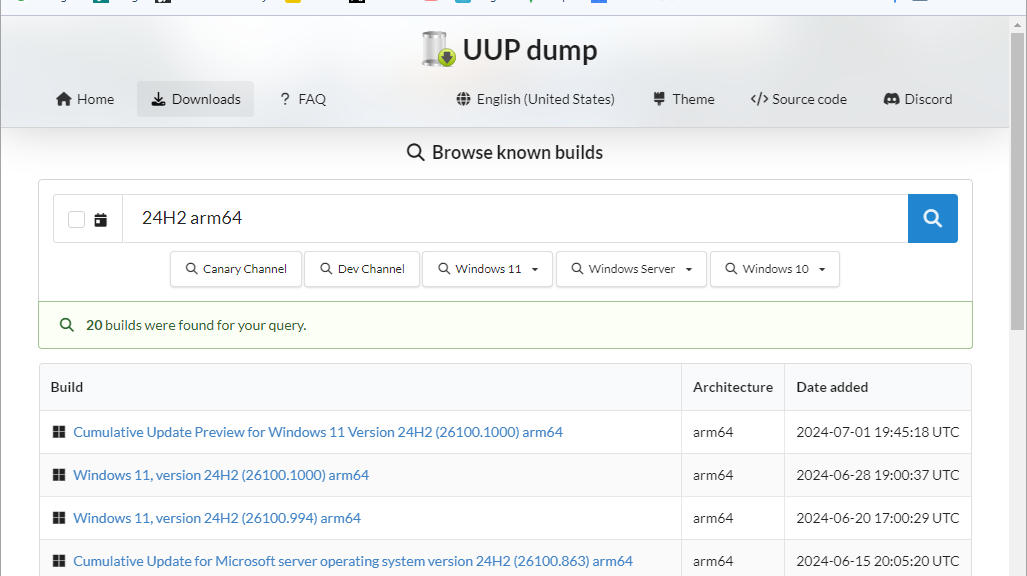Click the search field containing 24H2 arm64
Viewport: 1027px width, 576px height.
pyautogui.click(x=515, y=218)
